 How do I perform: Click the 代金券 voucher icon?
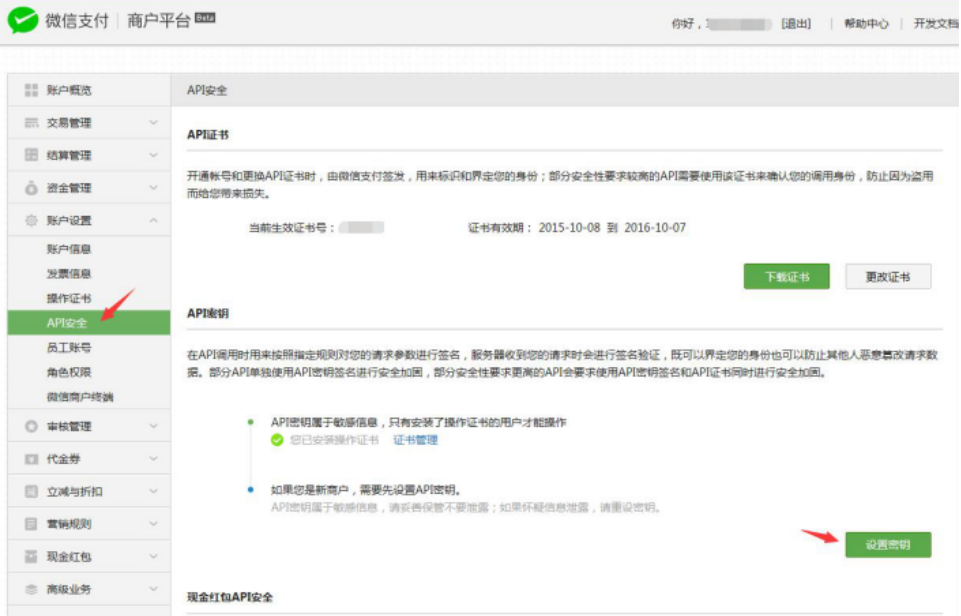[x=31, y=459]
